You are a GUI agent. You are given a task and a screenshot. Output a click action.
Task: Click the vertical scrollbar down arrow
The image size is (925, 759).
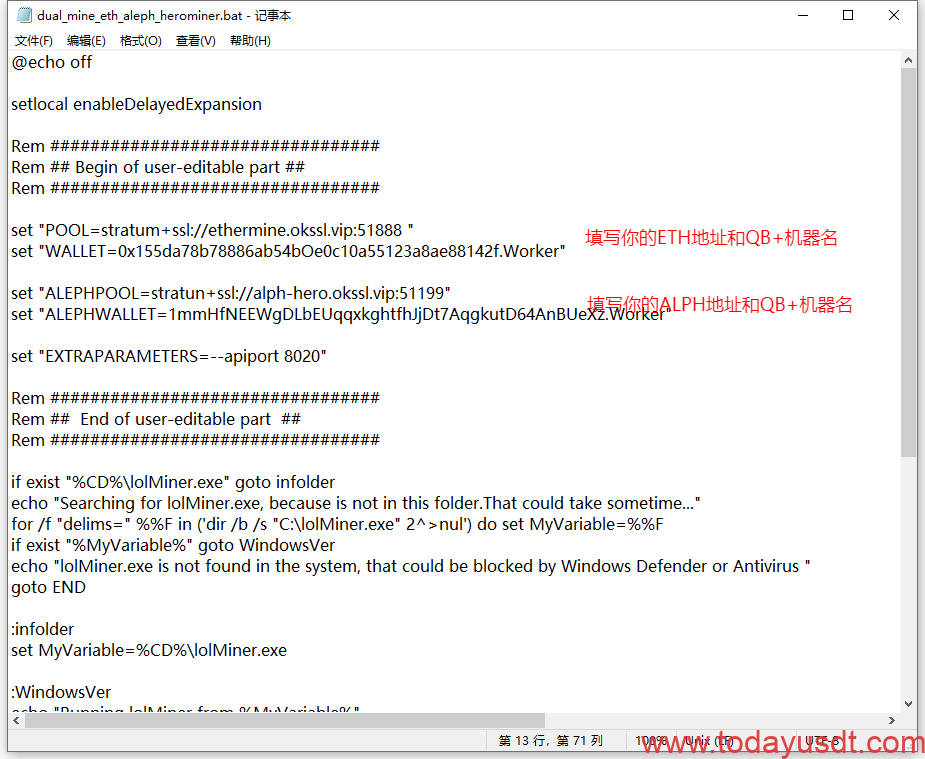point(908,703)
